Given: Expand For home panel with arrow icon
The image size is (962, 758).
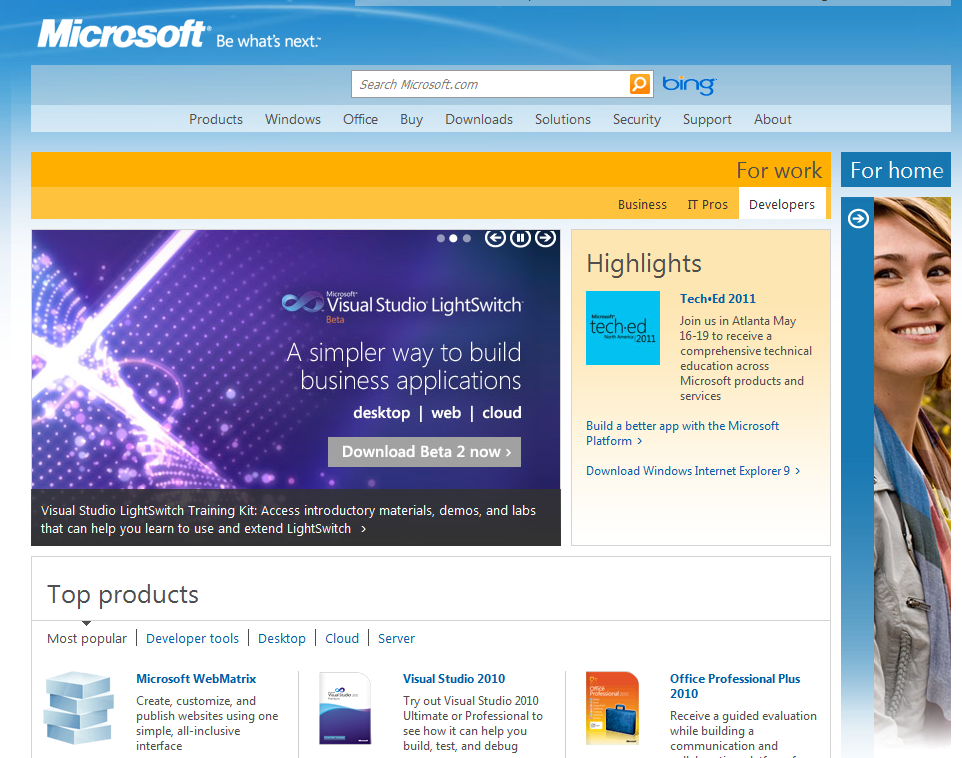Looking at the screenshot, I should pos(858,218).
